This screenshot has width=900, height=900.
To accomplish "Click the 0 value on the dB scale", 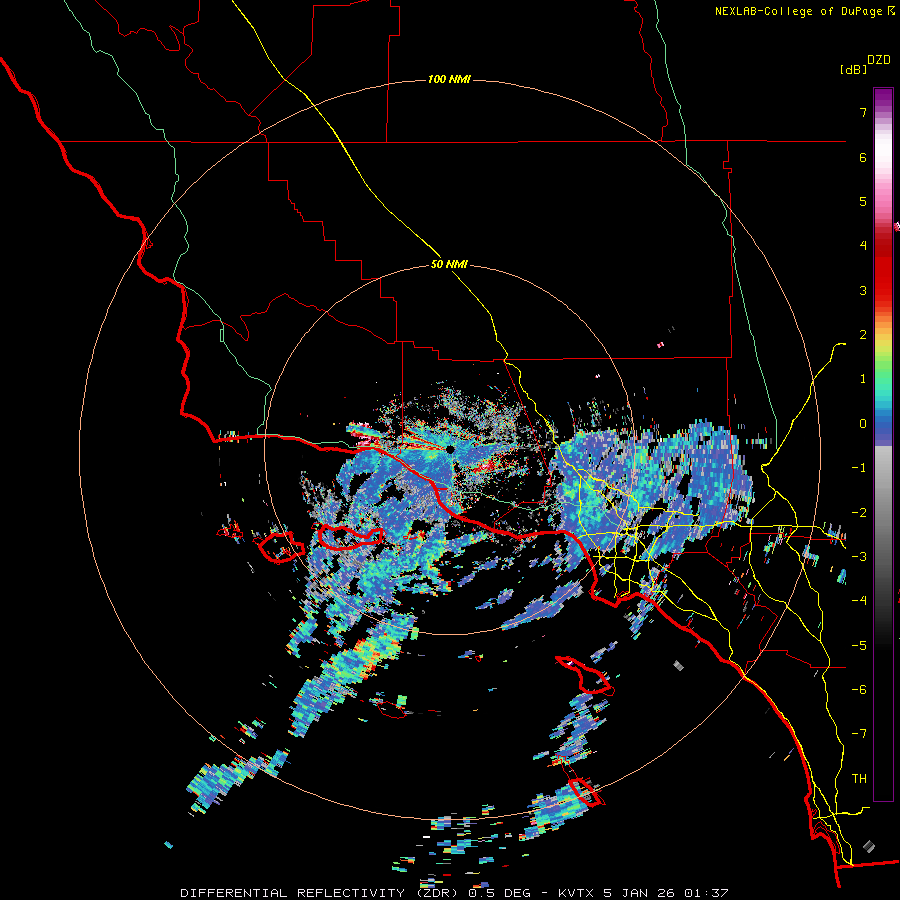I will (x=863, y=424).
